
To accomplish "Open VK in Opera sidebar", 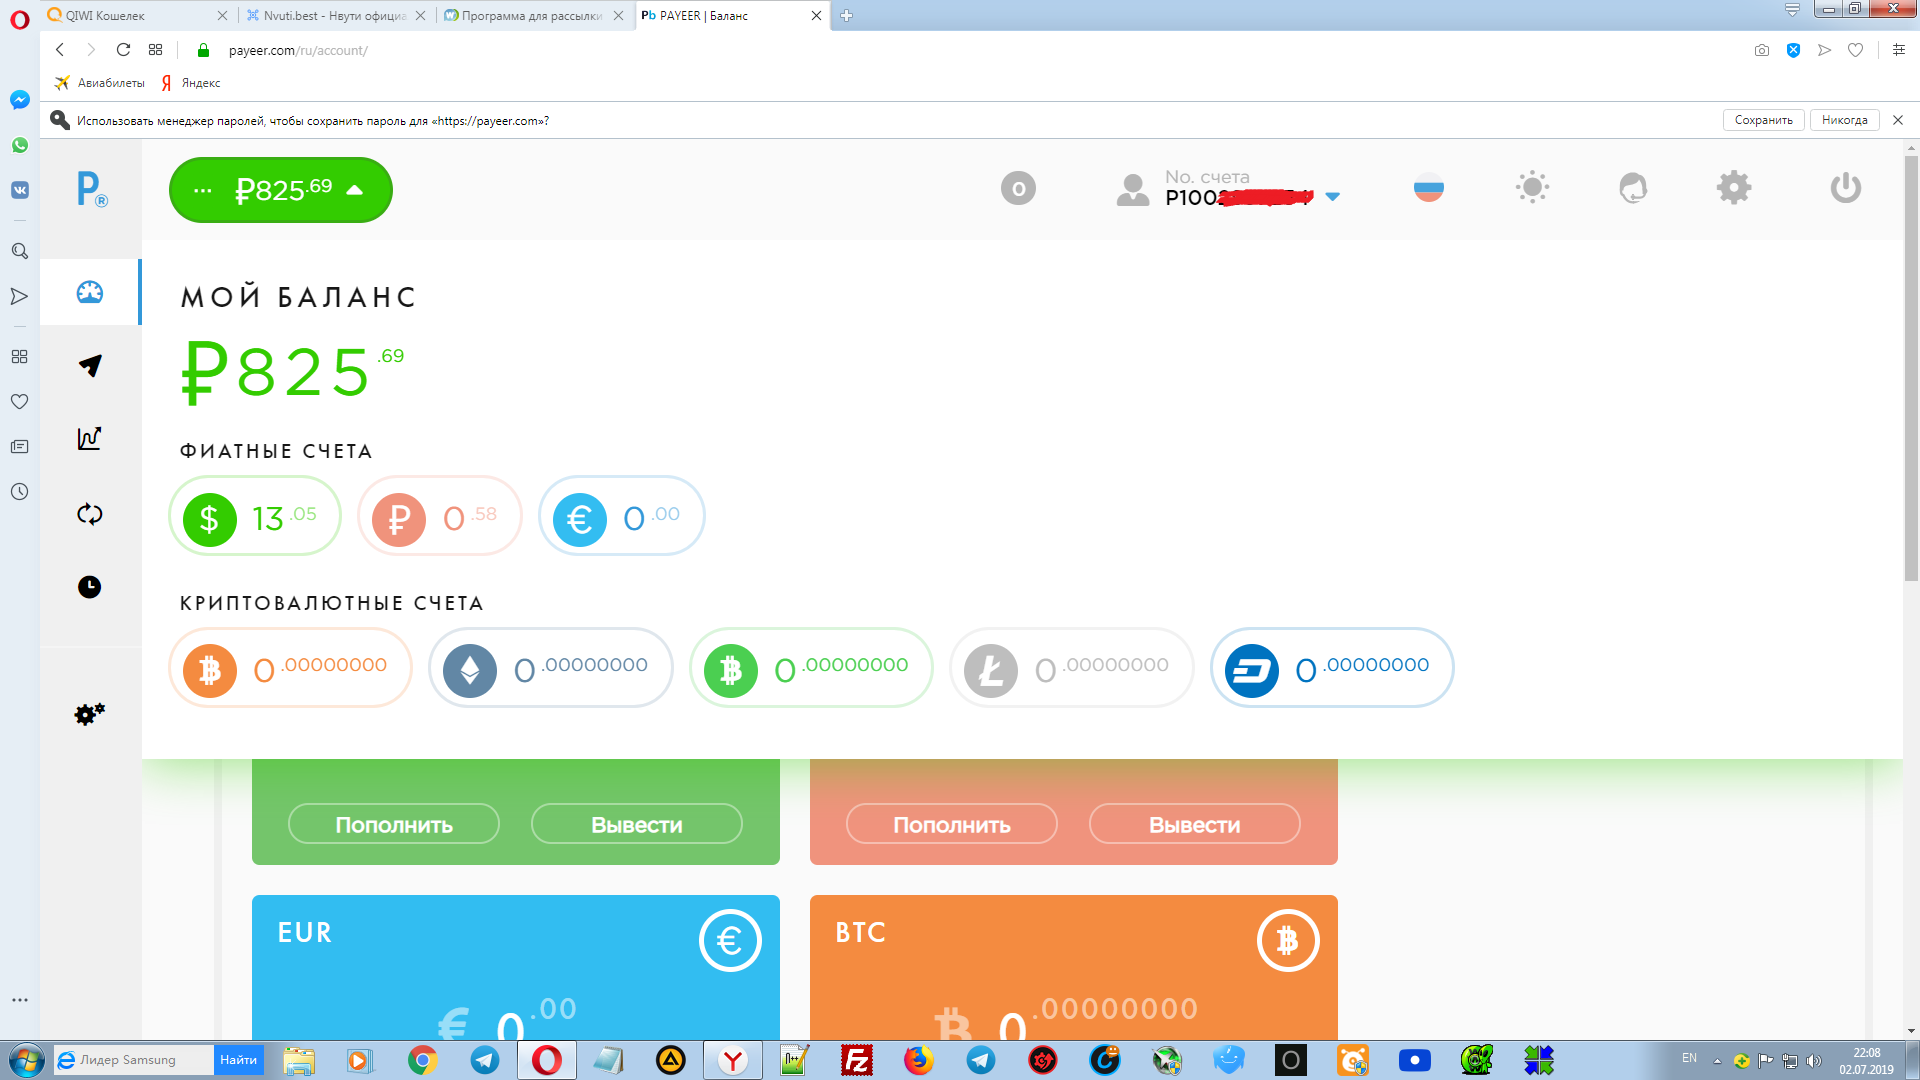I will coord(19,190).
